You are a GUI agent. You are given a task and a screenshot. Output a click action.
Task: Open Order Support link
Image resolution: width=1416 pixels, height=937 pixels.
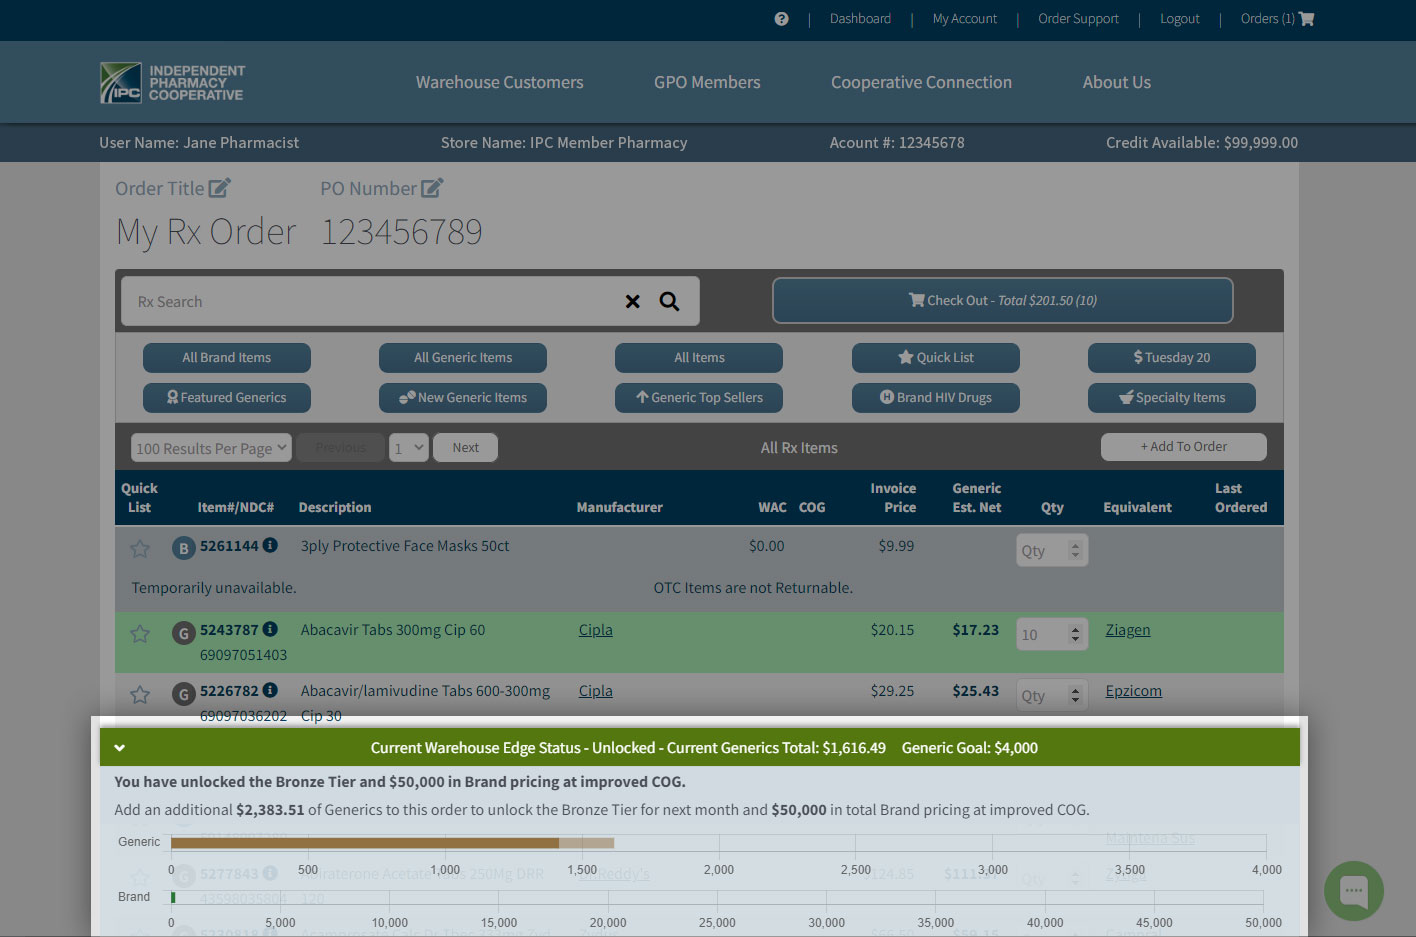point(1078,19)
